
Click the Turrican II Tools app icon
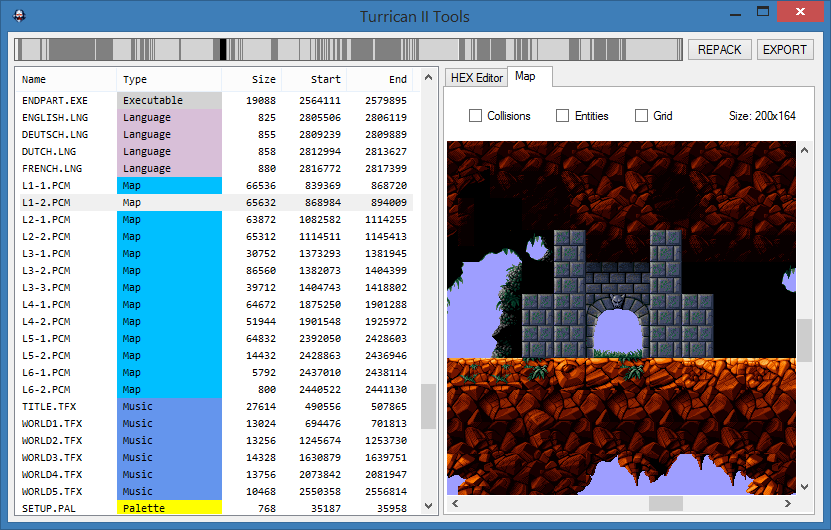pos(19,16)
